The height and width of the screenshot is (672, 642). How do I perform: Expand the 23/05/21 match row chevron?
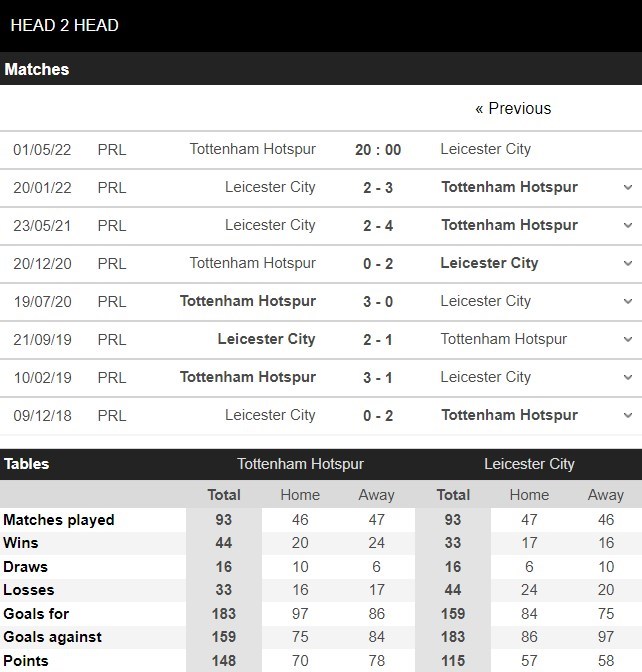pos(627,225)
